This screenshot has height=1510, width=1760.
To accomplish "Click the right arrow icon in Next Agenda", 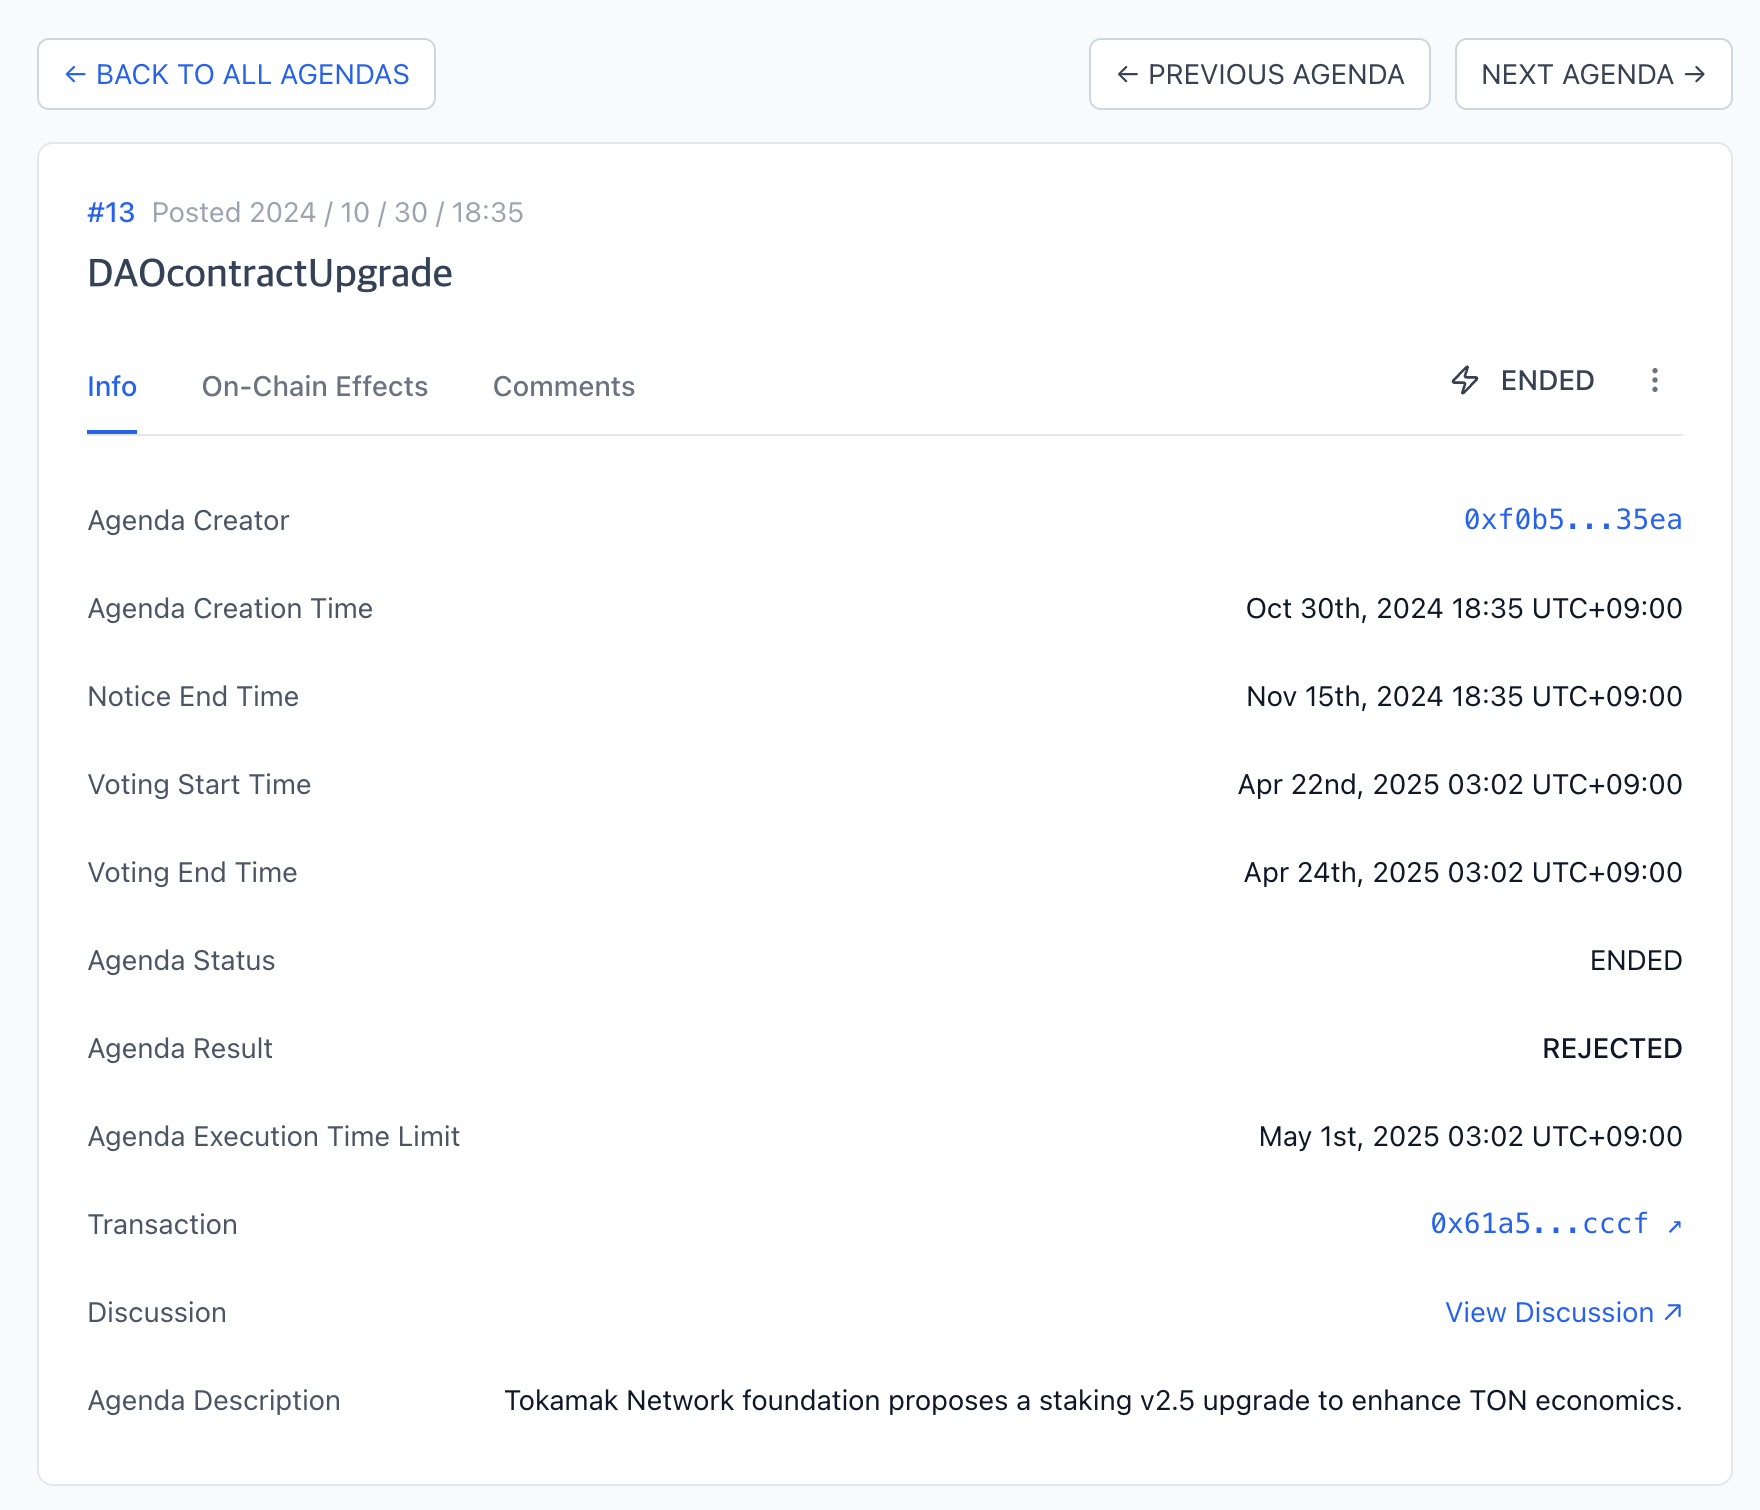I will (1694, 74).
